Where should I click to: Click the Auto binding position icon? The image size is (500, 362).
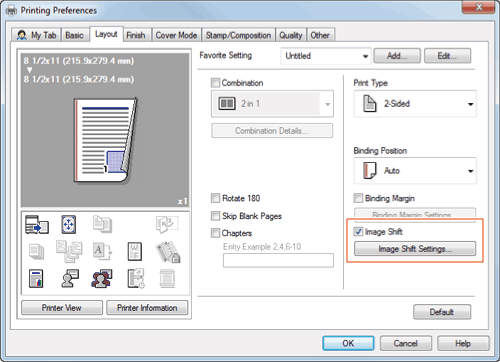(x=370, y=170)
